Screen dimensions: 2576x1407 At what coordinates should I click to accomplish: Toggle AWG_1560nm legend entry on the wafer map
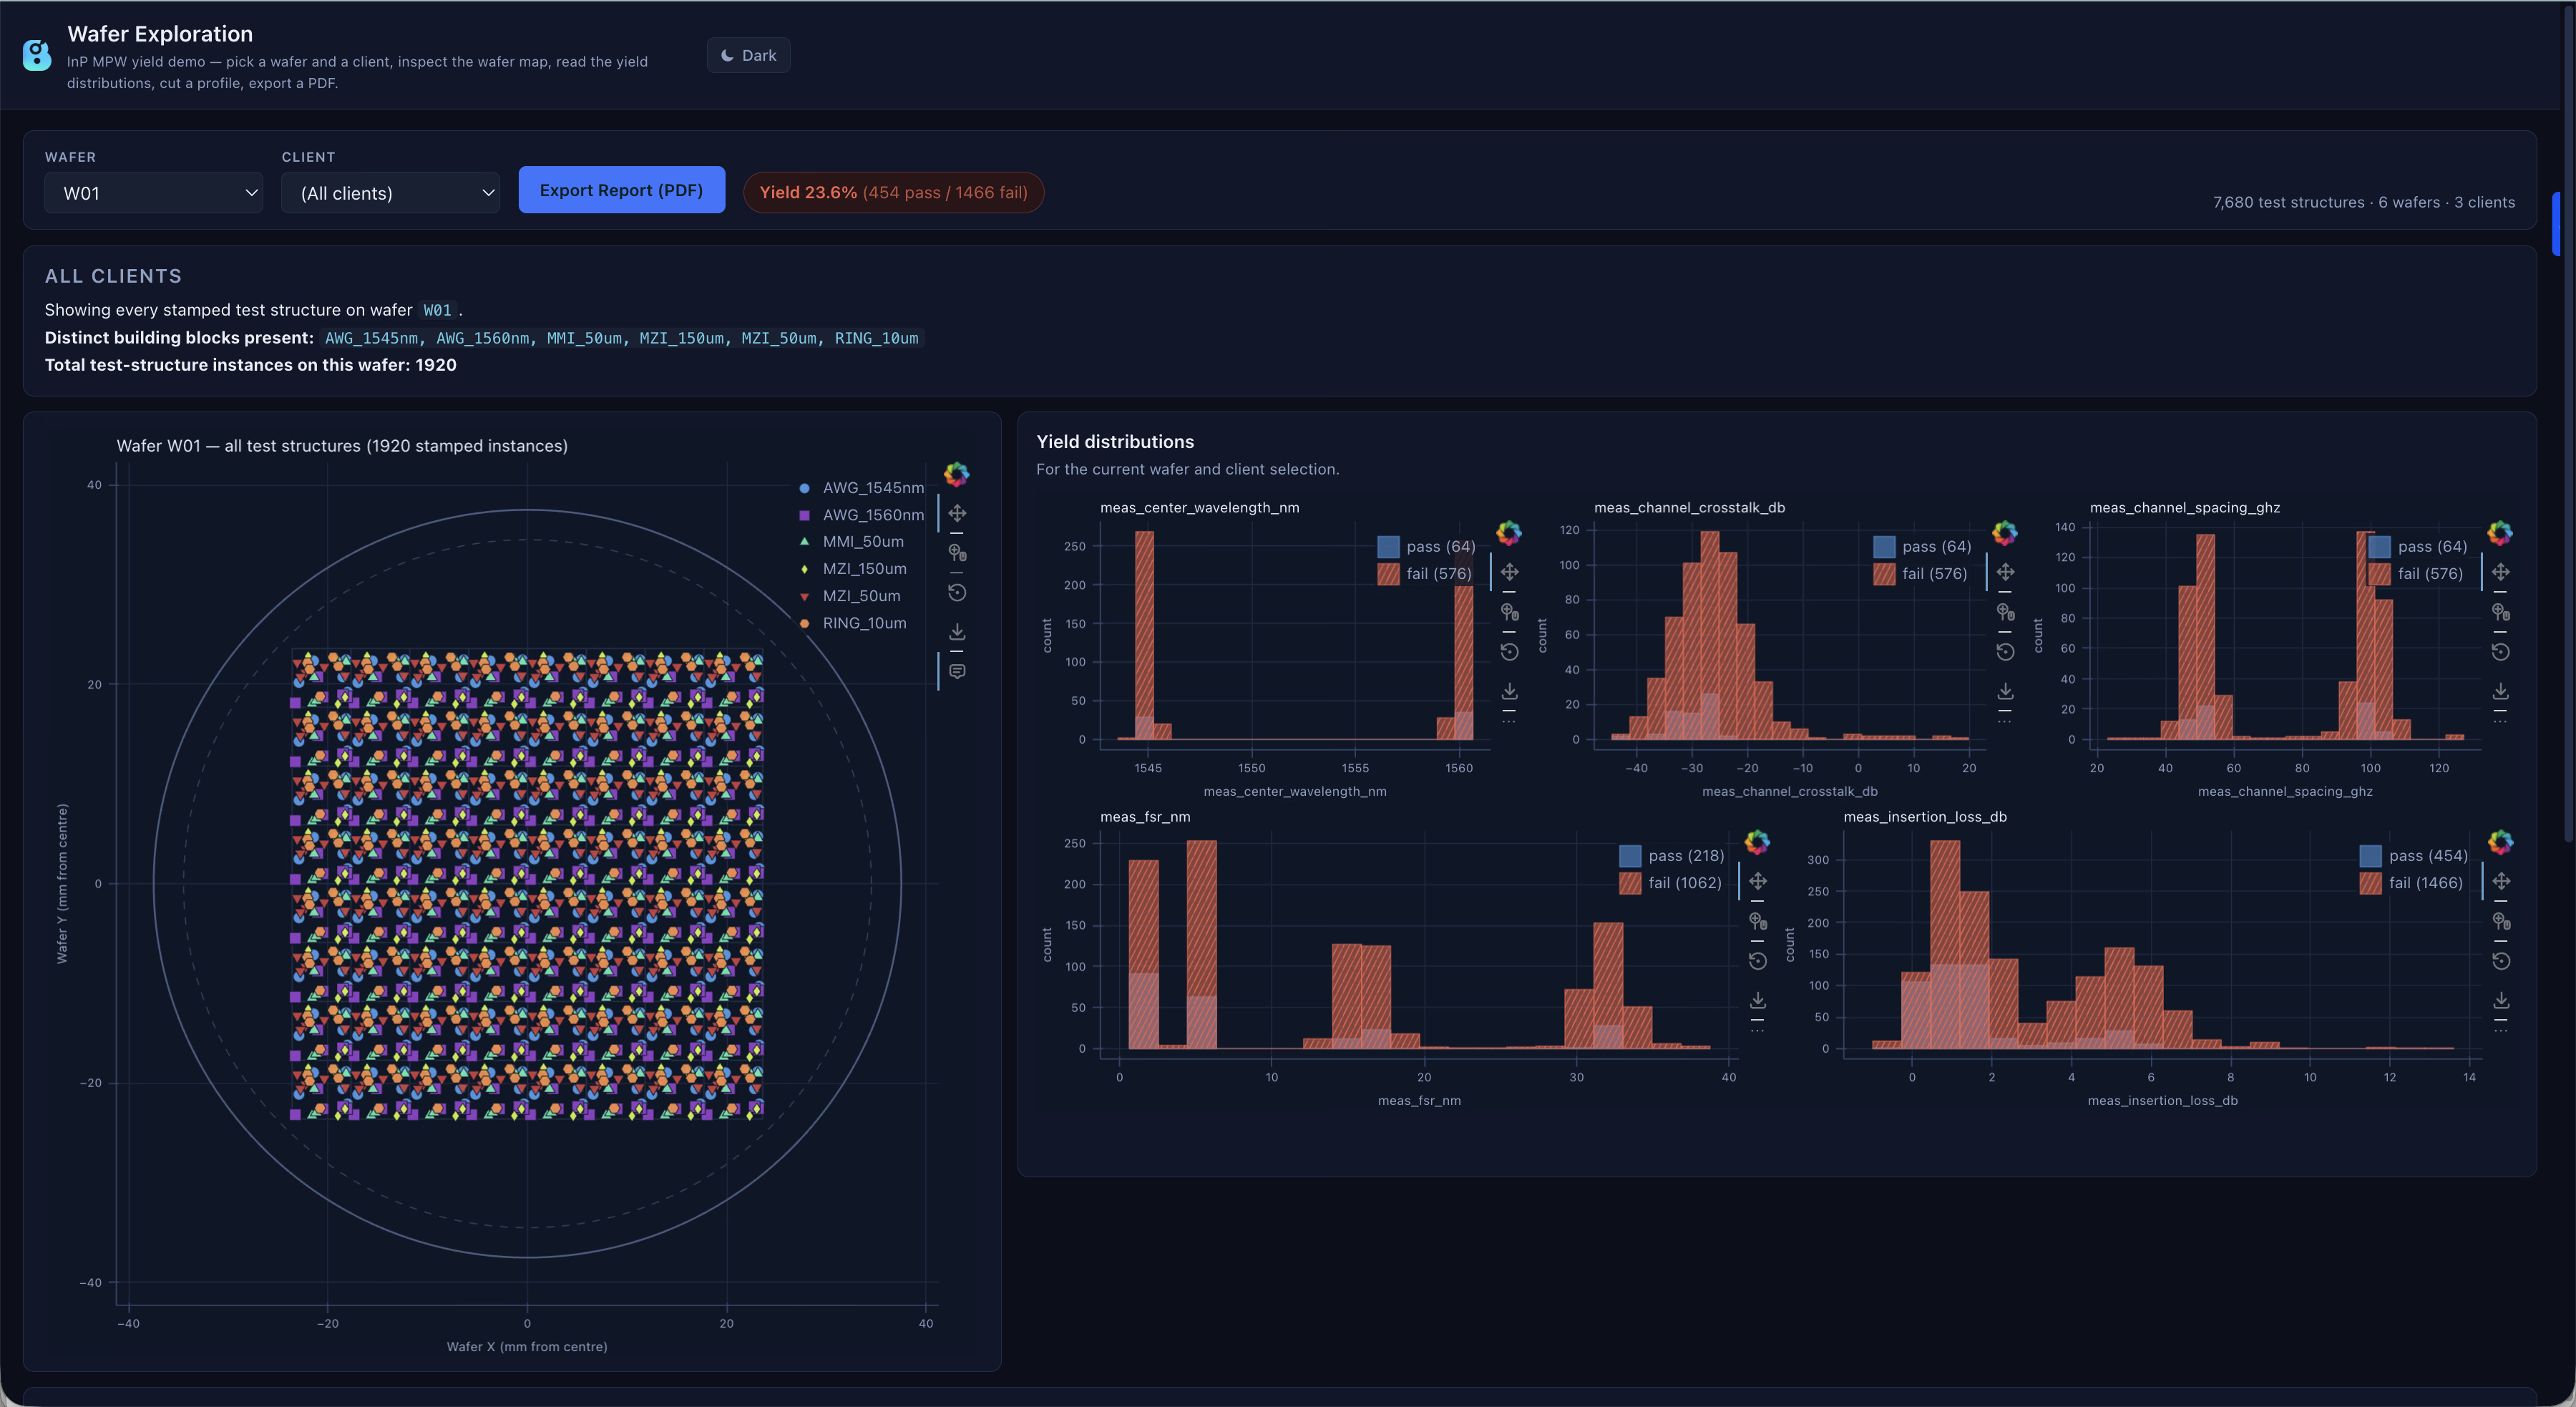pos(861,515)
